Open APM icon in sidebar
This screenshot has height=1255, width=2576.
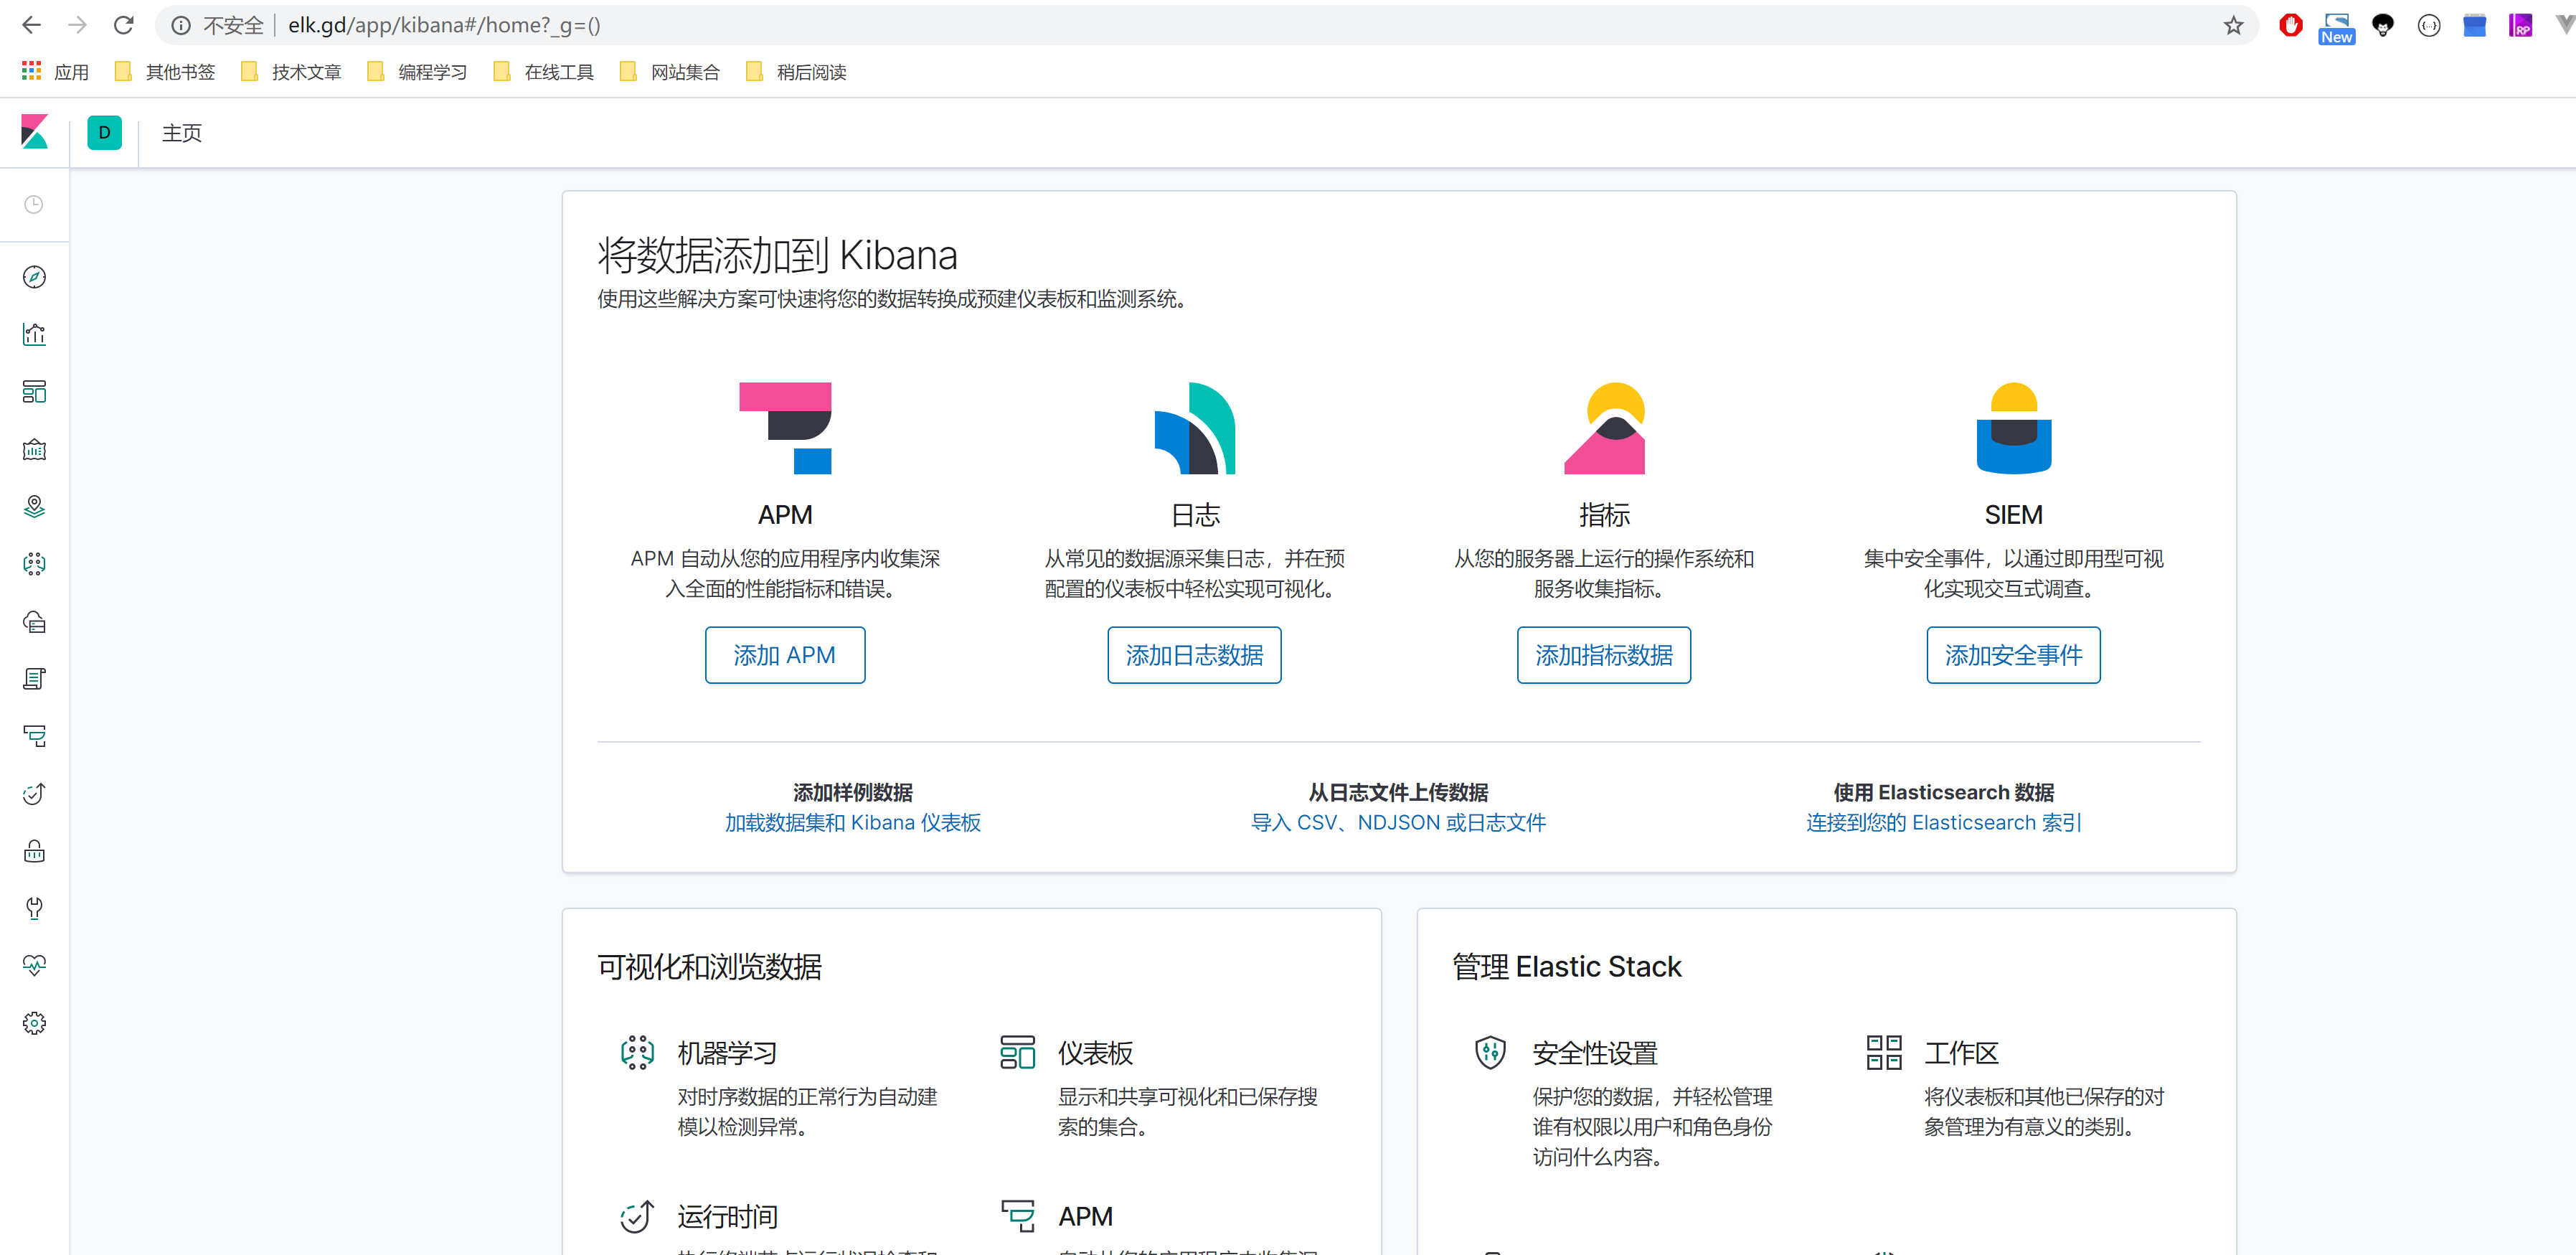[34, 737]
